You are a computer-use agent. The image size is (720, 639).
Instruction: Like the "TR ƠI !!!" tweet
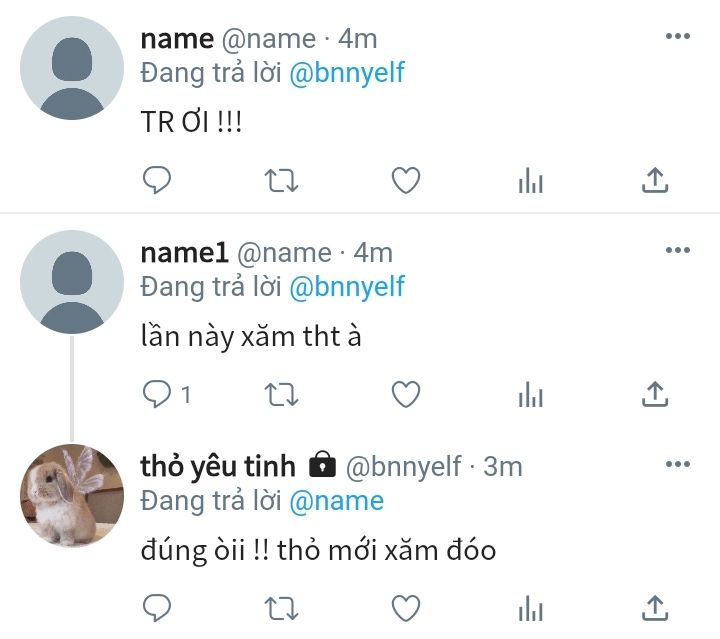tap(406, 180)
